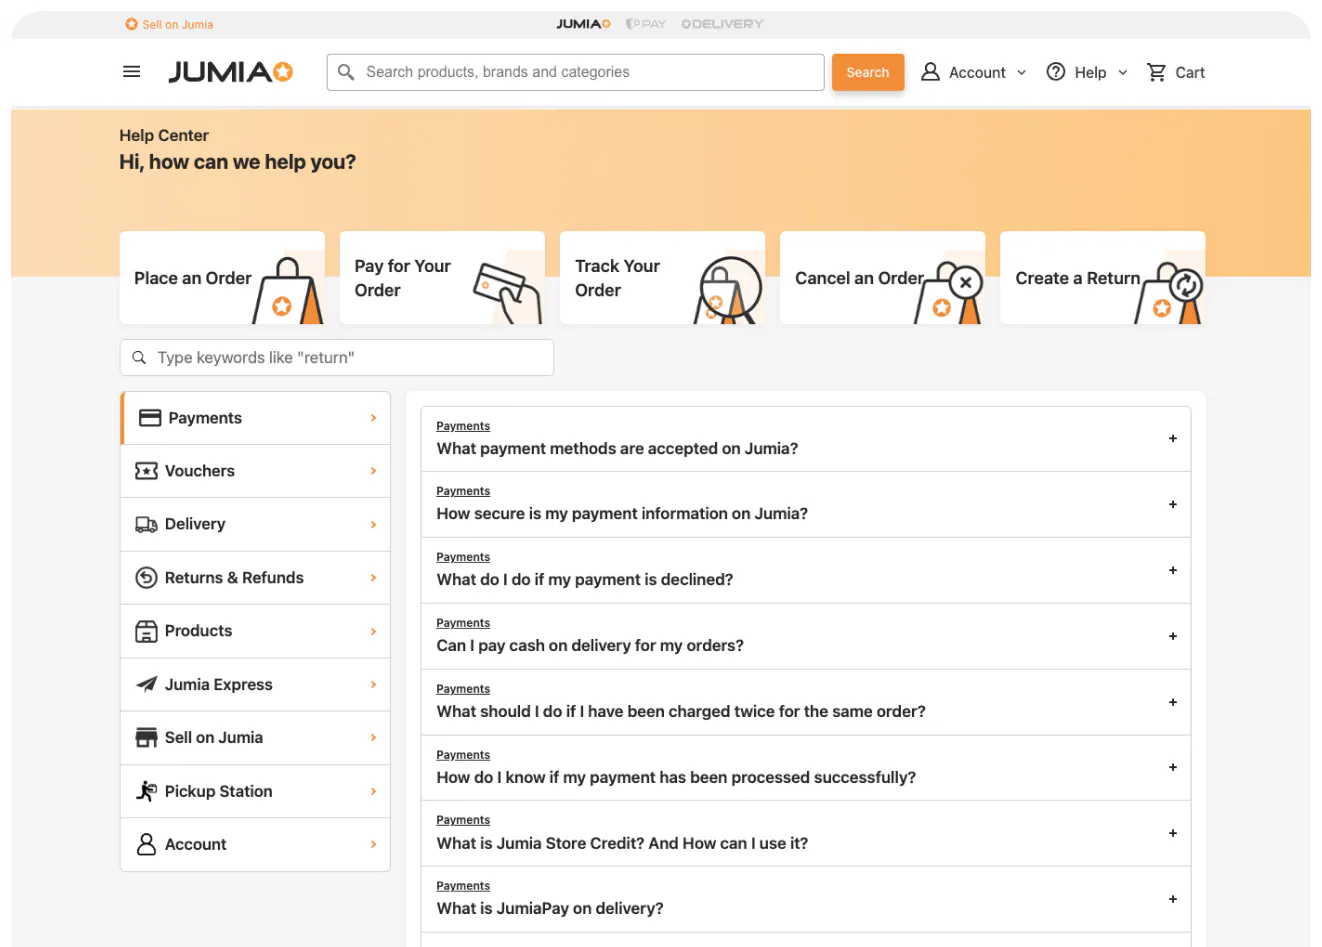This screenshot has width=1322, height=947.
Task: Click the Payments link above 'What payment methods' question
Action: coord(463,426)
